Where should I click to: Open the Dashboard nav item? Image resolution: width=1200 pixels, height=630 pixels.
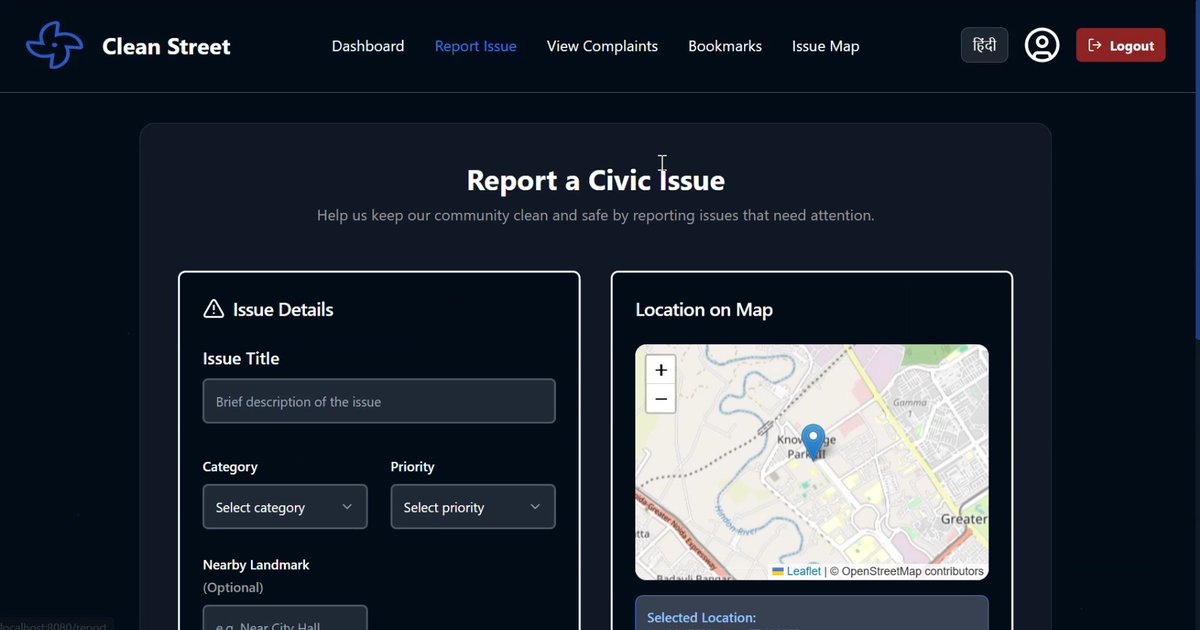point(368,46)
